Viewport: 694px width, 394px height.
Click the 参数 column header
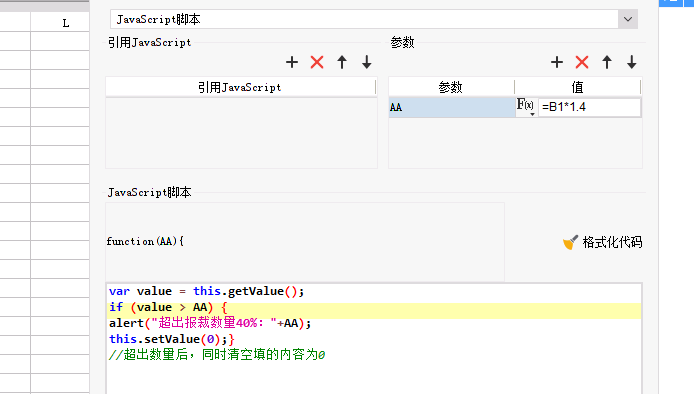pyautogui.click(x=451, y=87)
